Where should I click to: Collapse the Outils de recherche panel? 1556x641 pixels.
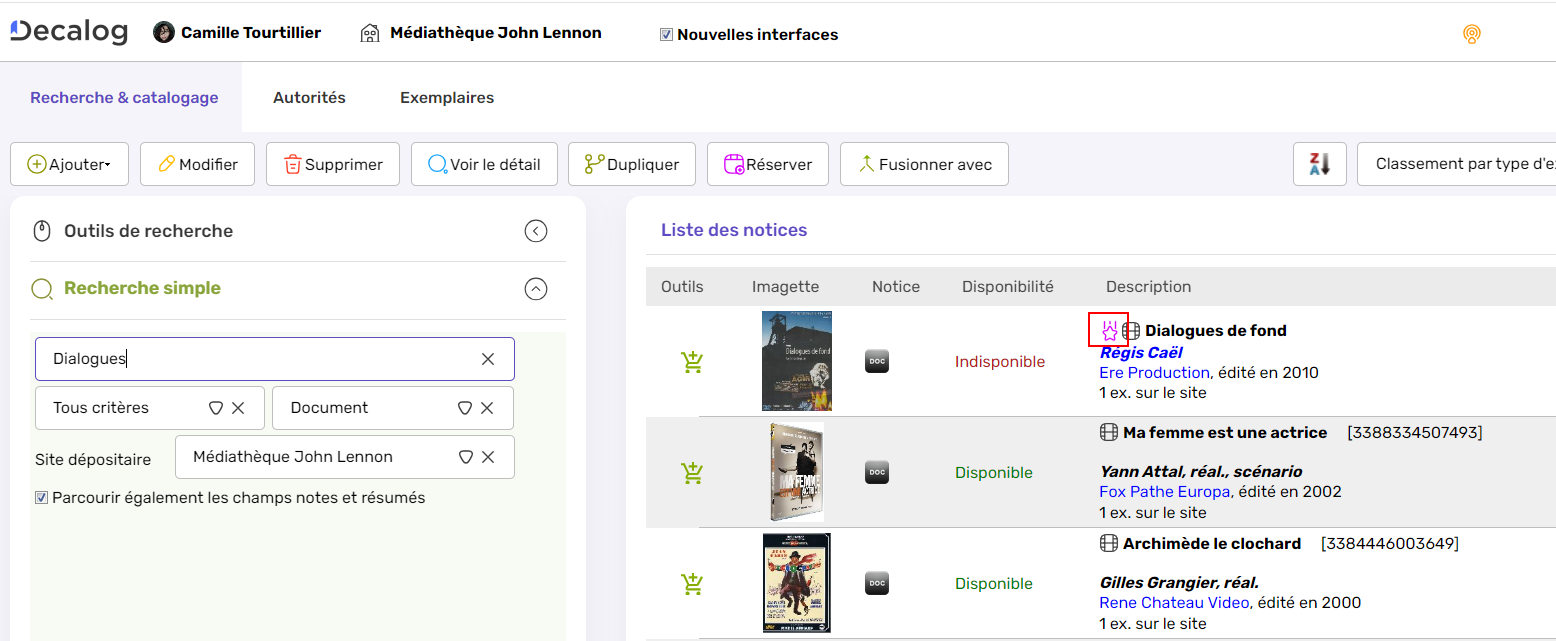click(536, 230)
